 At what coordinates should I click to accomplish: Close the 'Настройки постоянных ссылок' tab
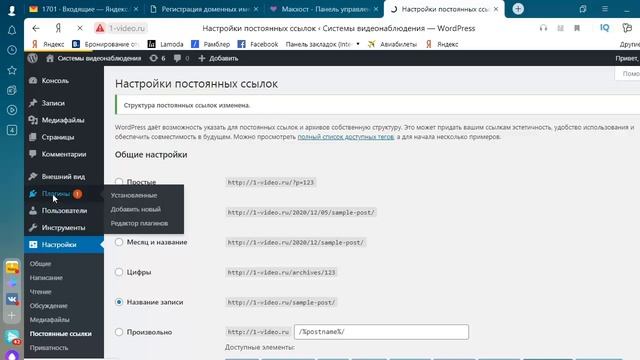(x=496, y=9)
